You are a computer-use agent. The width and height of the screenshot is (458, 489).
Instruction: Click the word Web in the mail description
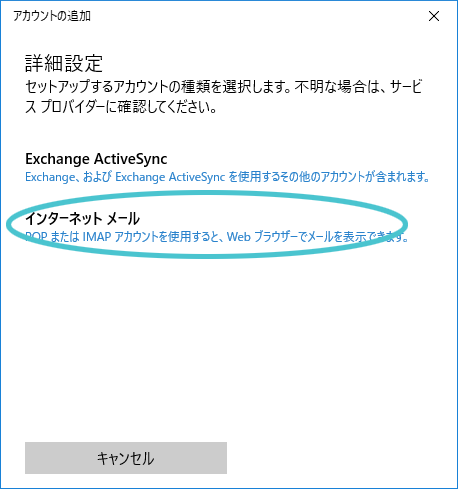[x=239, y=237]
